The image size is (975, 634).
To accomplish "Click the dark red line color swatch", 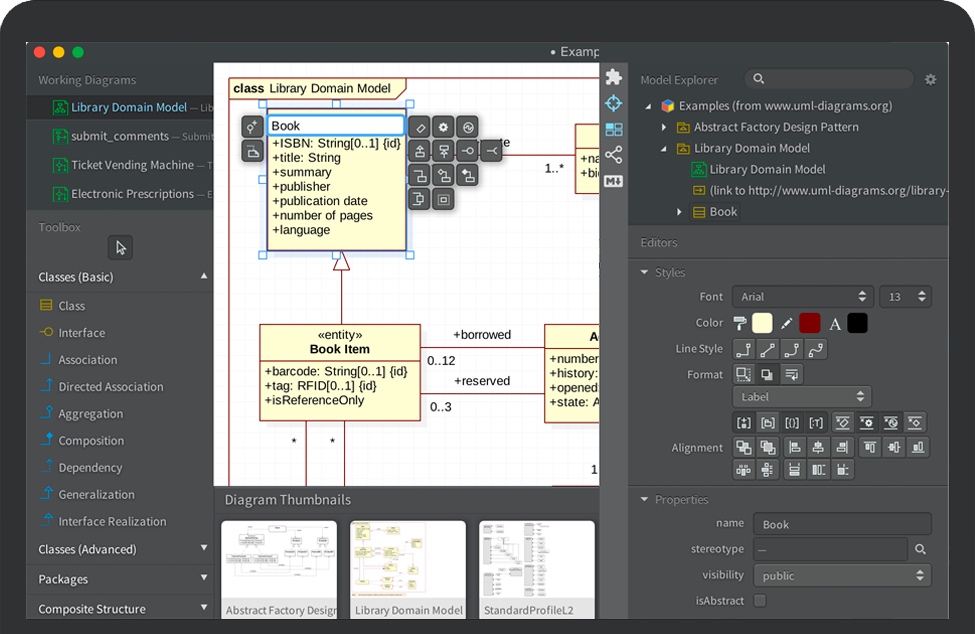I will click(x=810, y=323).
